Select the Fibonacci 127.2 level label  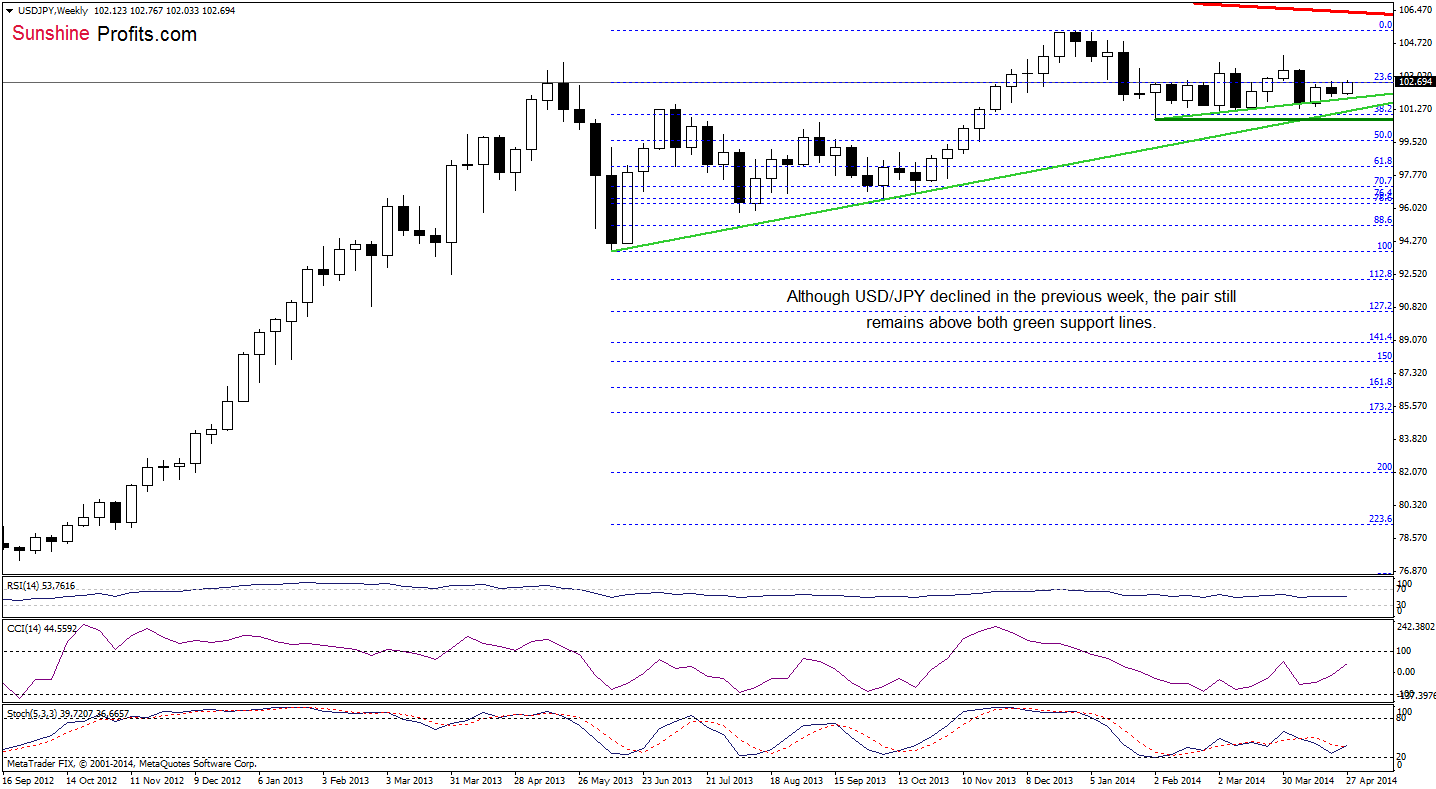(1382, 306)
